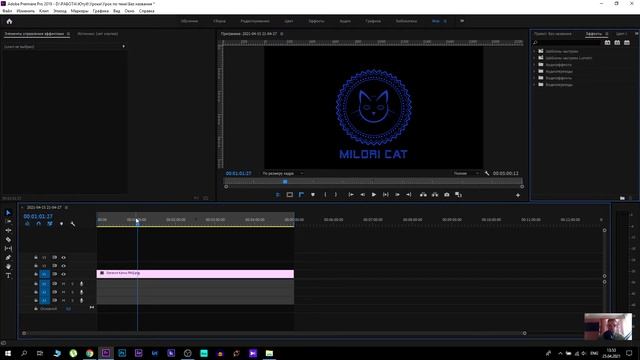Toggle sync lock on the V2 track
640x360 pixels.
(54, 266)
